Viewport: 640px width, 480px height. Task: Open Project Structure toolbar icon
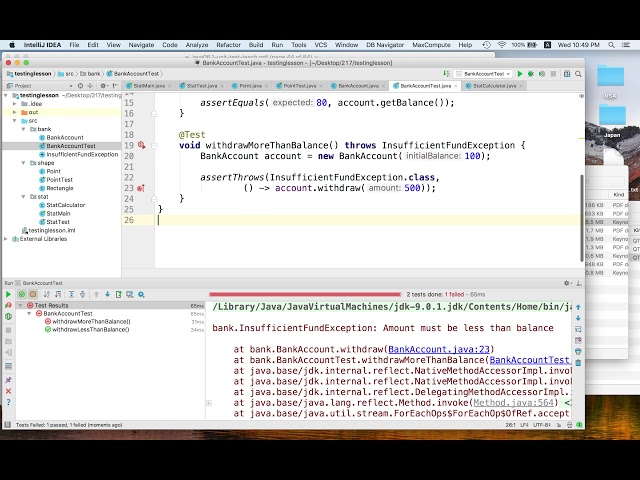point(567,74)
